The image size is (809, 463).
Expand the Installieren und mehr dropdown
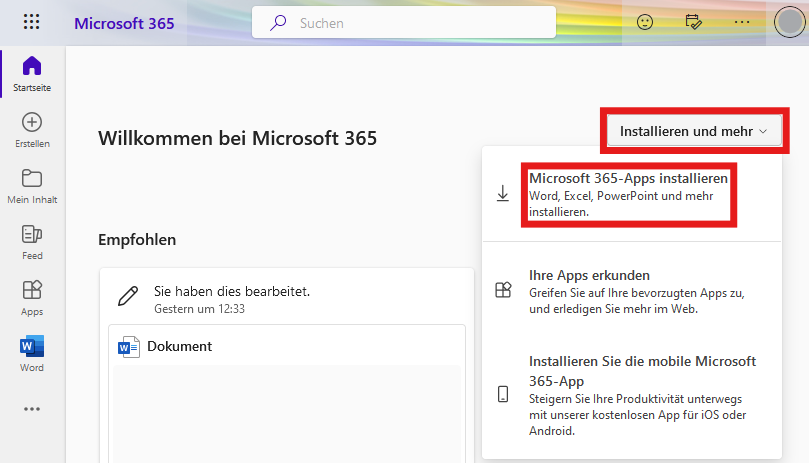[693, 131]
